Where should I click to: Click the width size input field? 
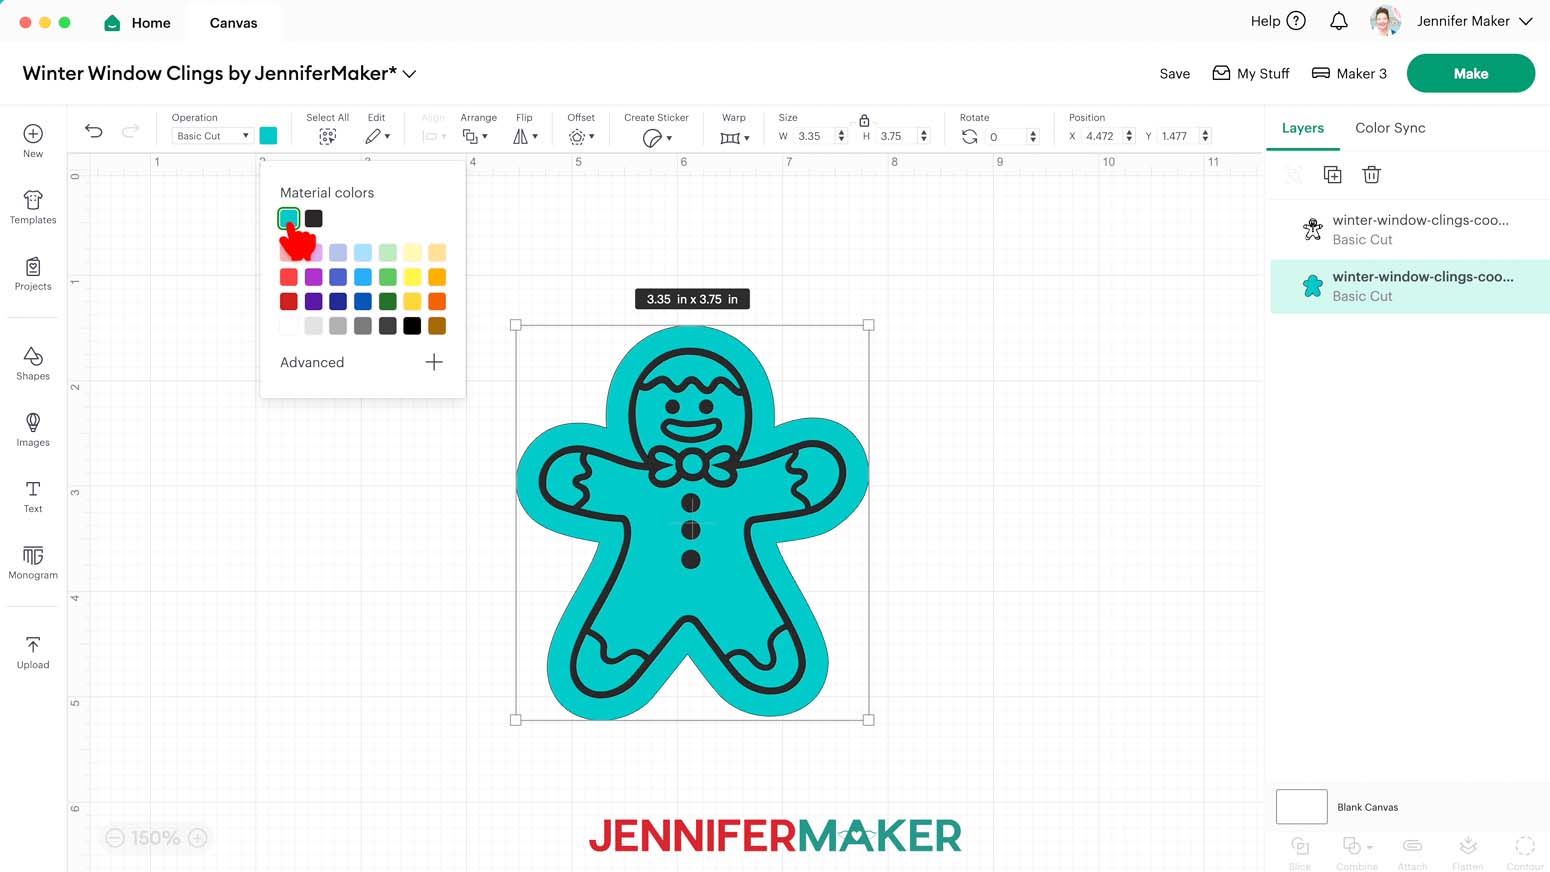pos(814,136)
